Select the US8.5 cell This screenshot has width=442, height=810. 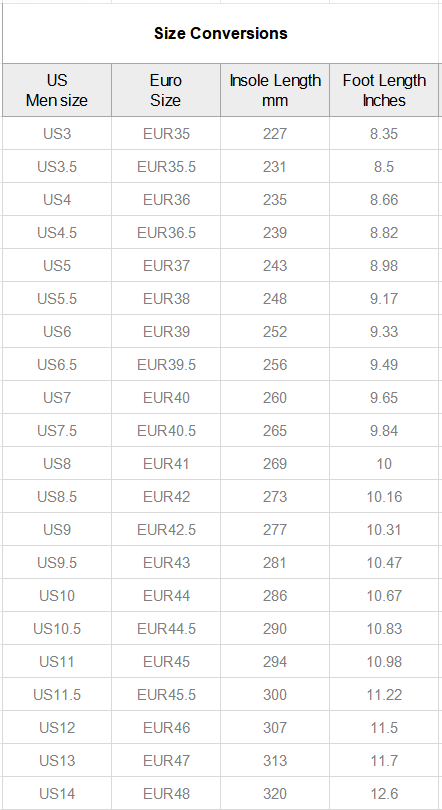pos(57,496)
